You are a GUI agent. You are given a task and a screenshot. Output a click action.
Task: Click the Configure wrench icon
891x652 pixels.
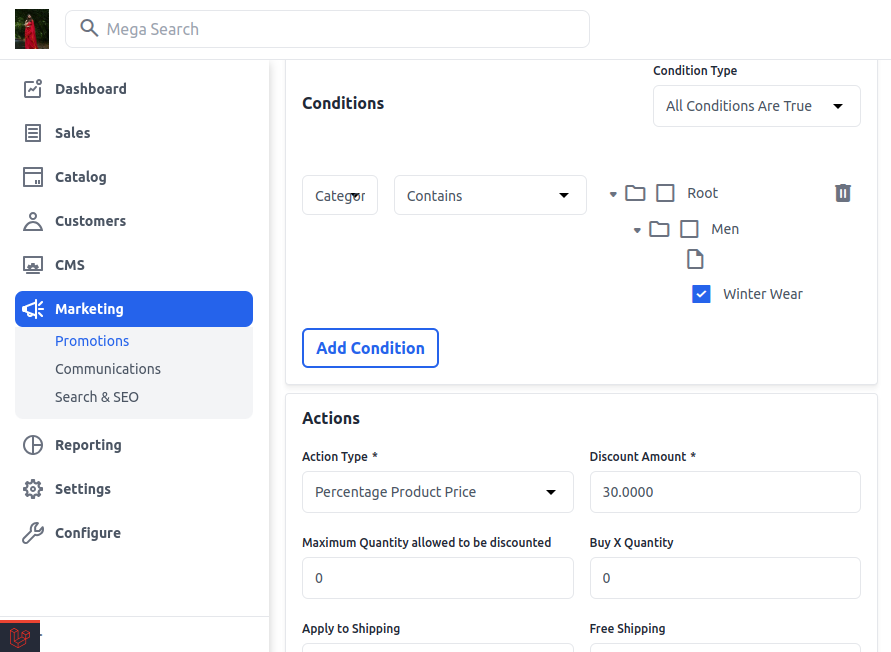pos(33,533)
